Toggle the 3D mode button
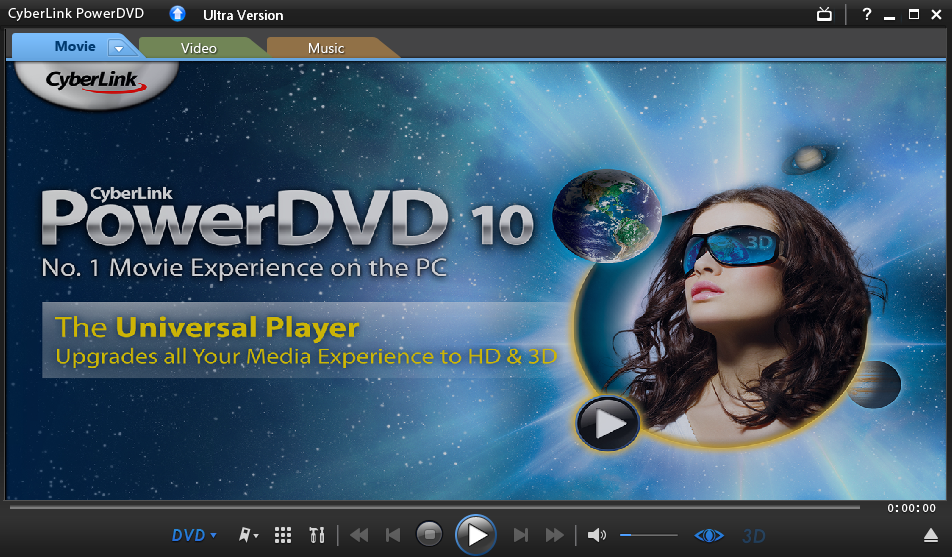Viewport: 952px width, 557px height. click(x=753, y=536)
